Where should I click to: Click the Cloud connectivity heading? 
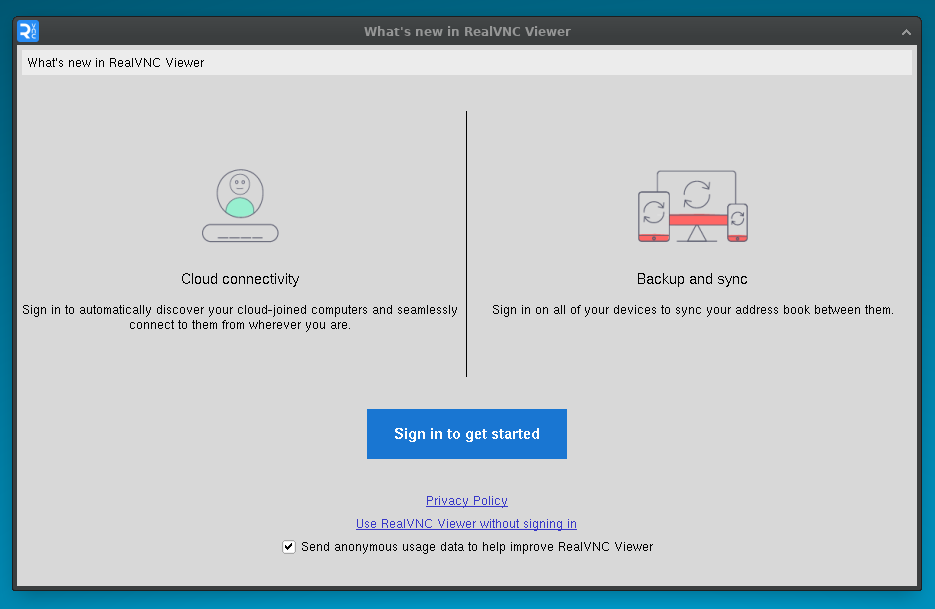240,279
